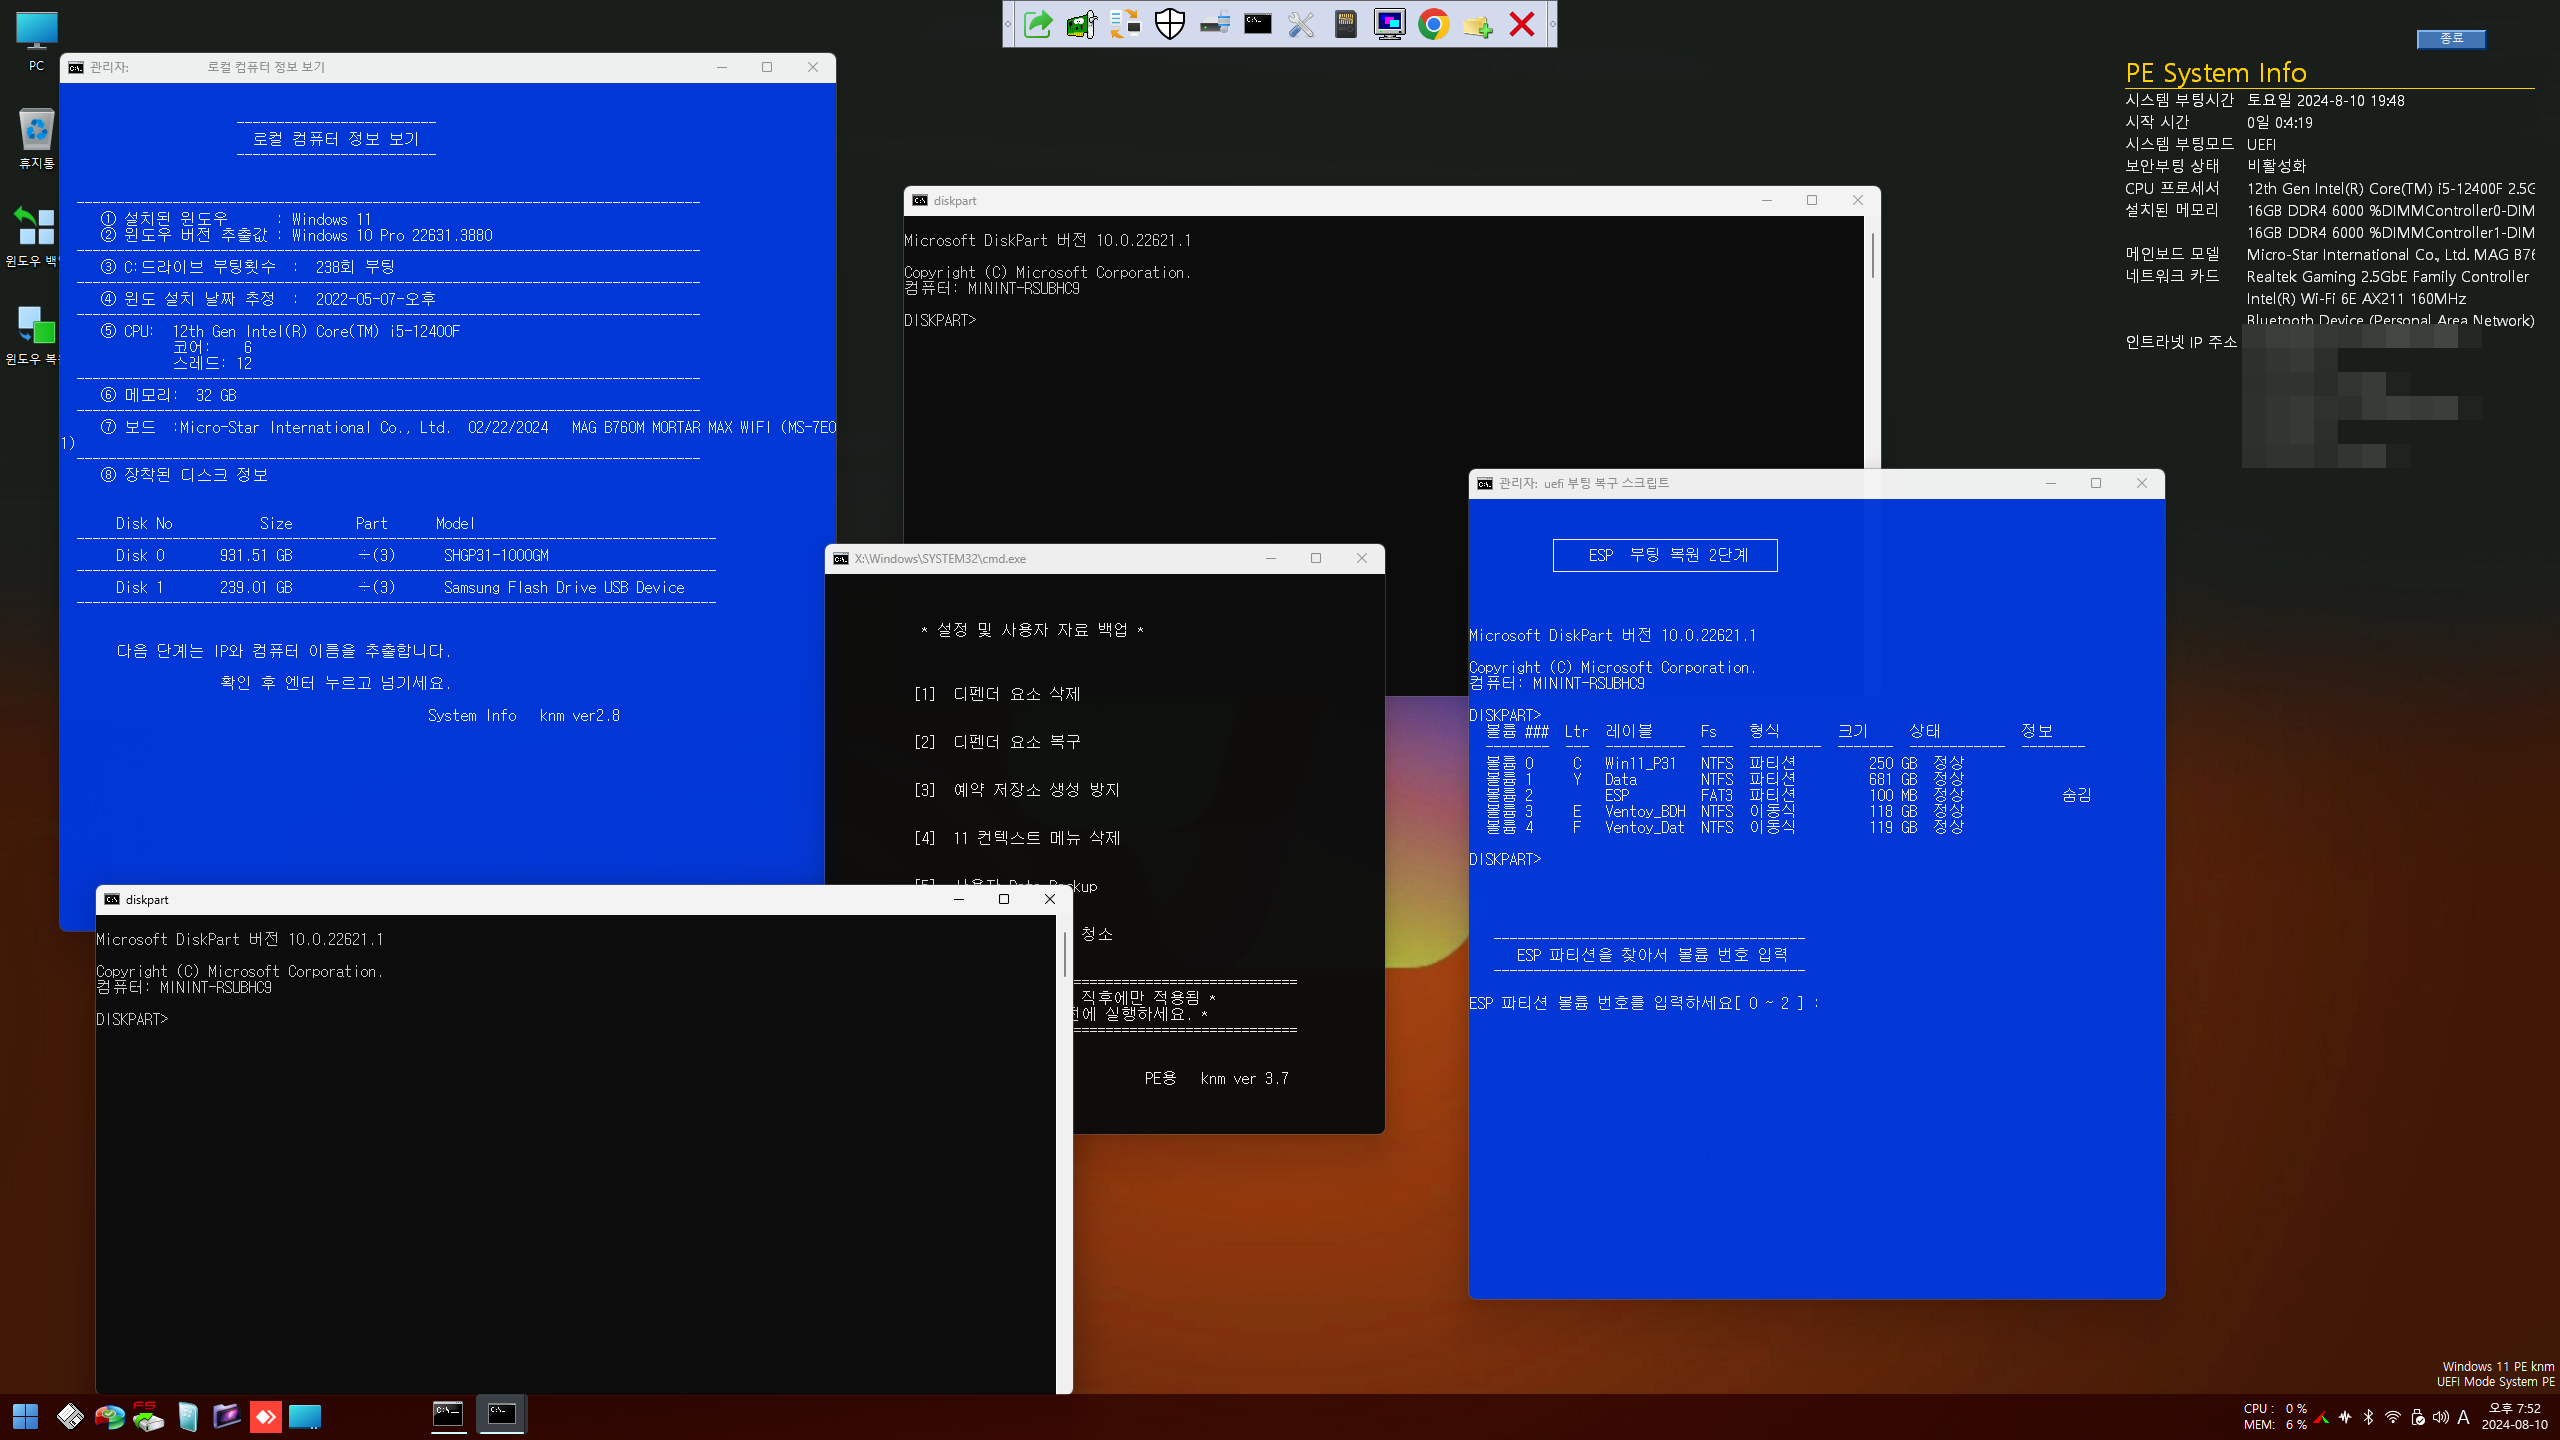Click the PE System Info heading

(2216, 73)
